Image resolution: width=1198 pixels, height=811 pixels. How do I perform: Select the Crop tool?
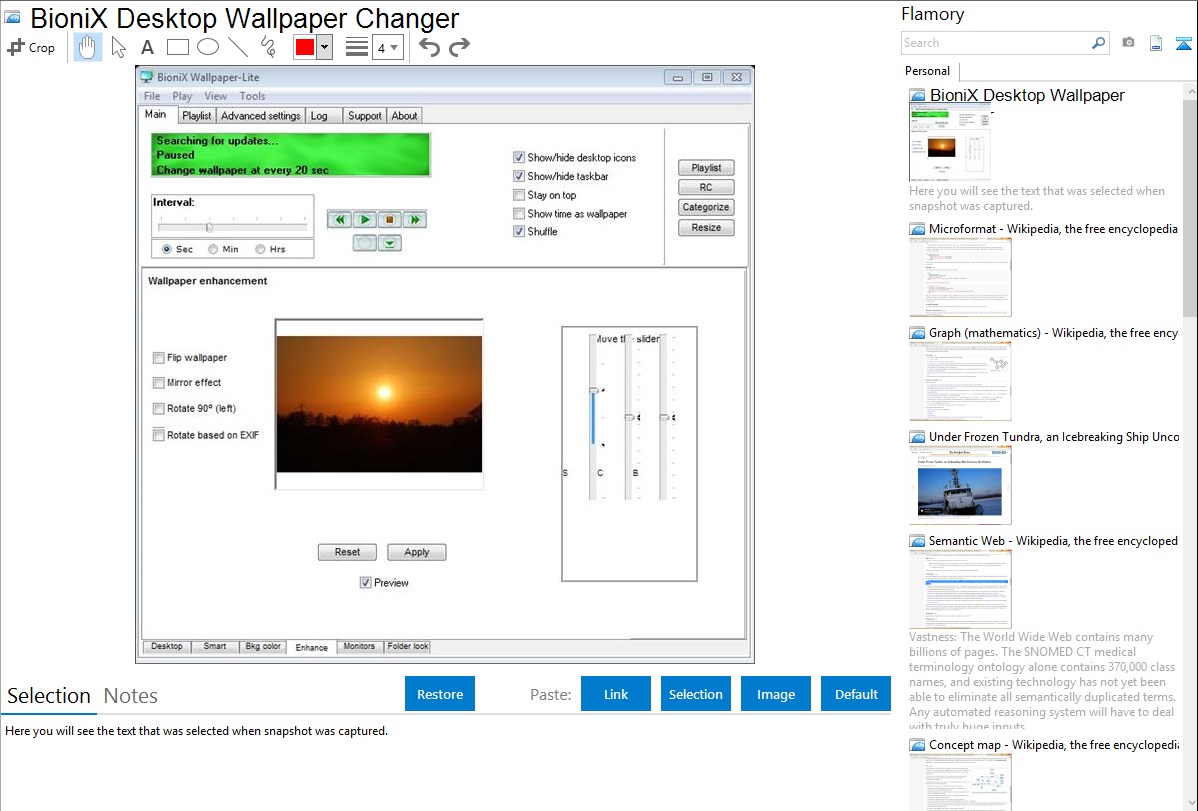pyautogui.click(x=31, y=47)
